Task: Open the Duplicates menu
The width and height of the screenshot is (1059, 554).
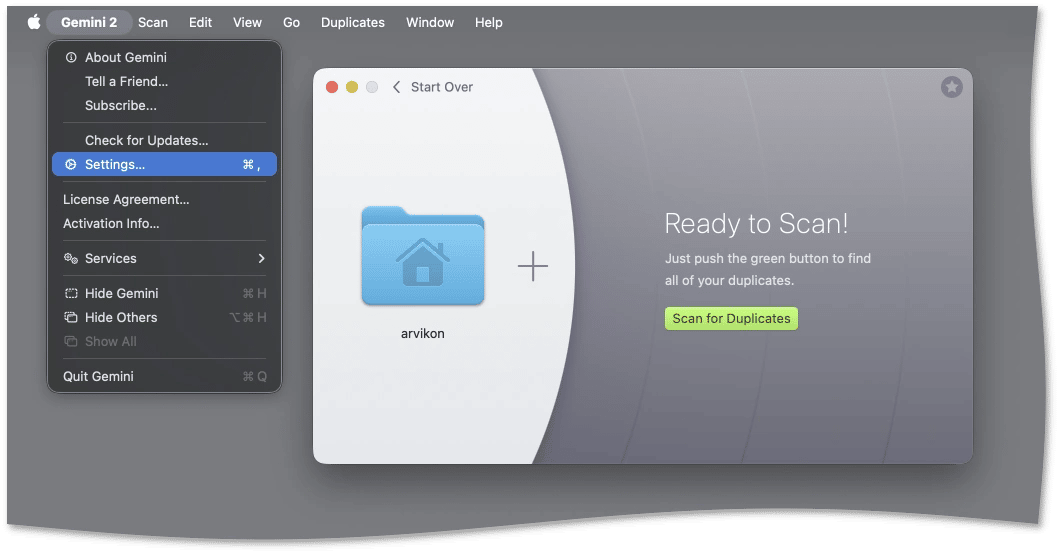Action: [352, 22]
